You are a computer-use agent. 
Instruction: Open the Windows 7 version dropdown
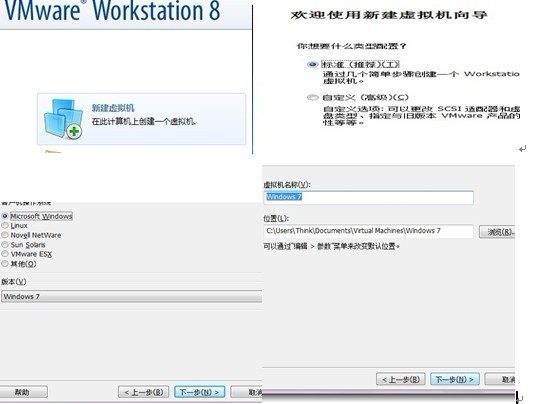(131, 296)
